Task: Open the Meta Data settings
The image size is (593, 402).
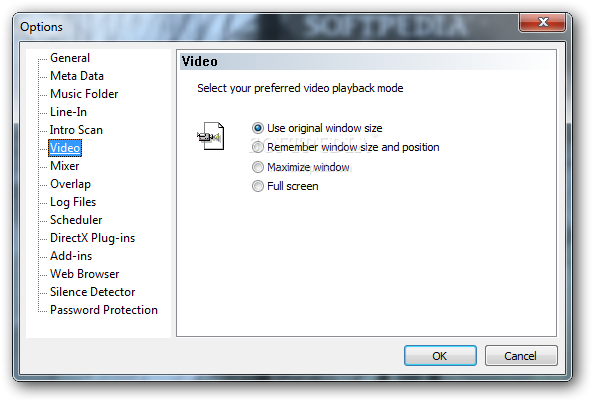Action: [77, 76]
